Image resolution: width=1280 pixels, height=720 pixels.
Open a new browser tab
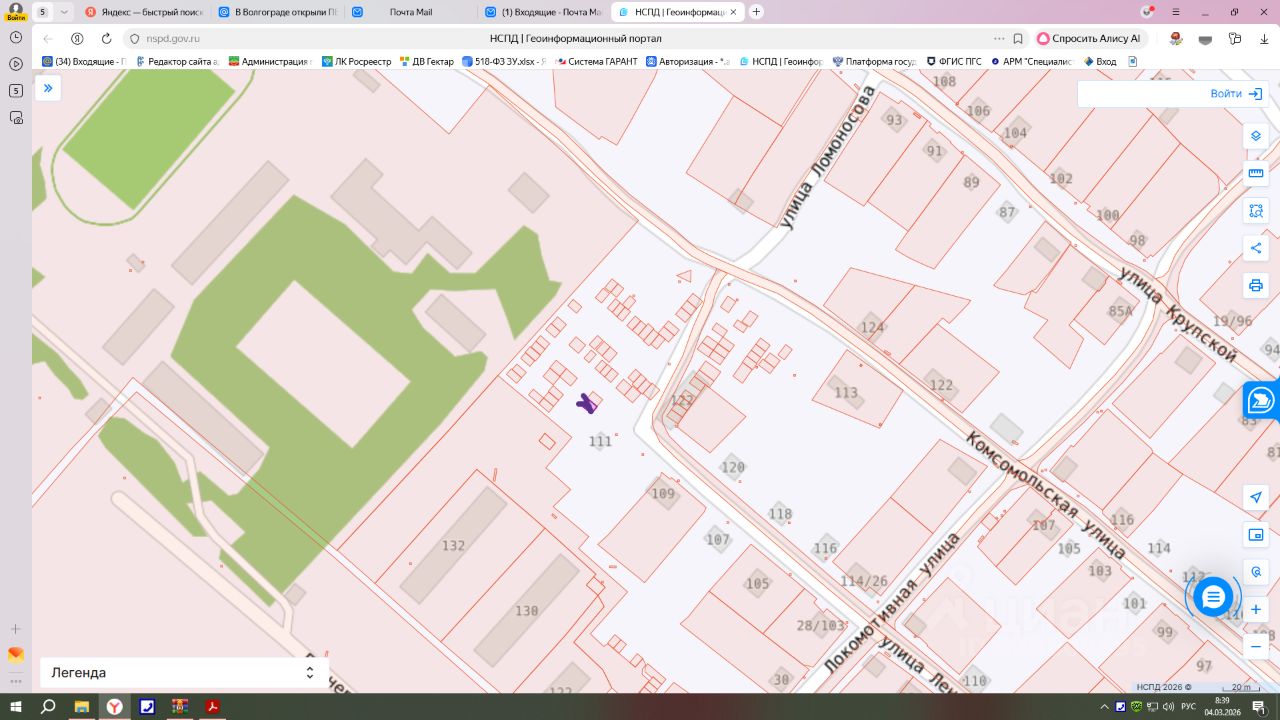[756, 12]
